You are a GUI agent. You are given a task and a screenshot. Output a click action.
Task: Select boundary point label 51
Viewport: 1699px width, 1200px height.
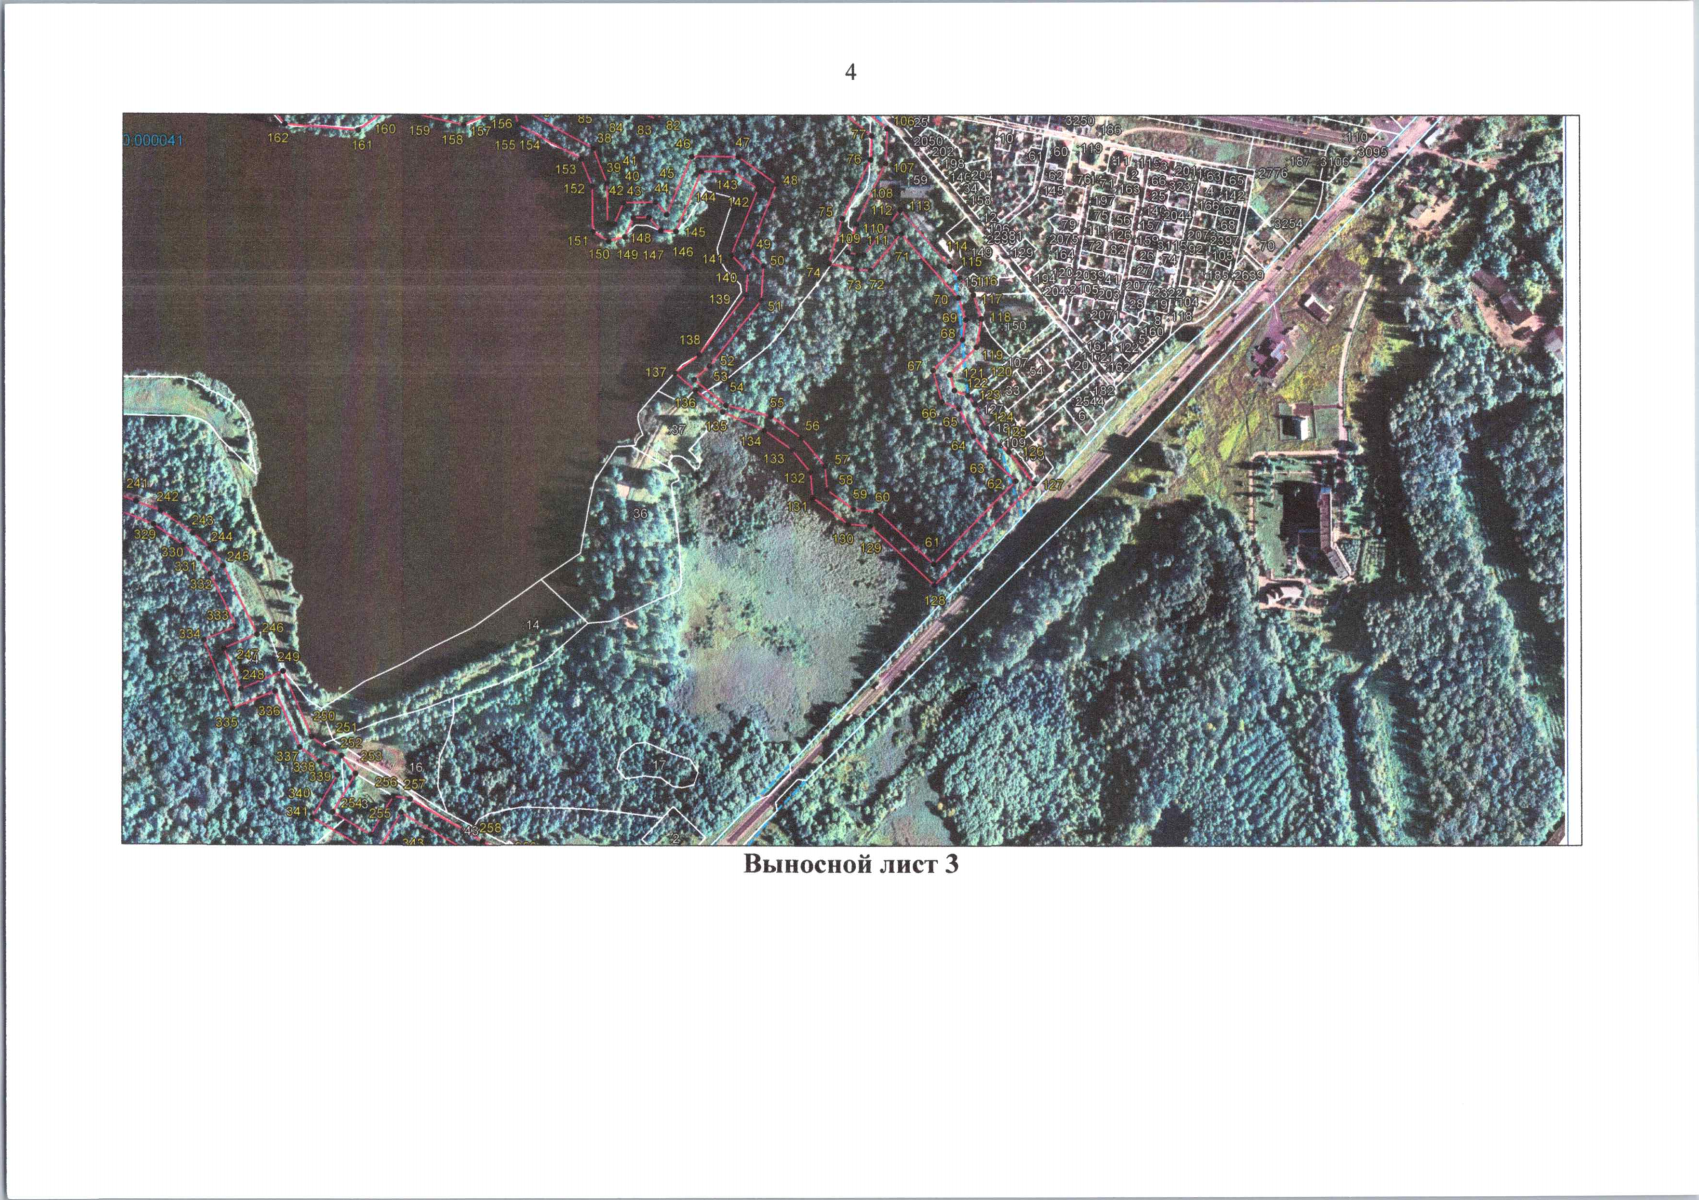774,306
